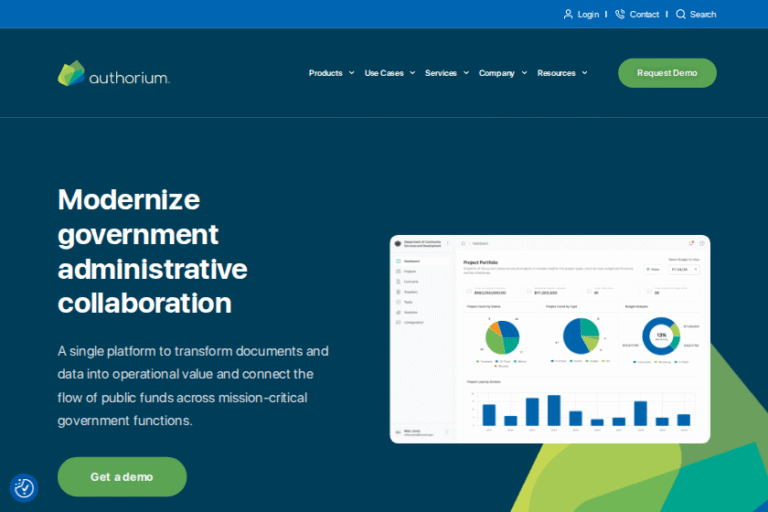
Task: Select Dashboard in the preview sidebar
Action: (x=411, y=260)
